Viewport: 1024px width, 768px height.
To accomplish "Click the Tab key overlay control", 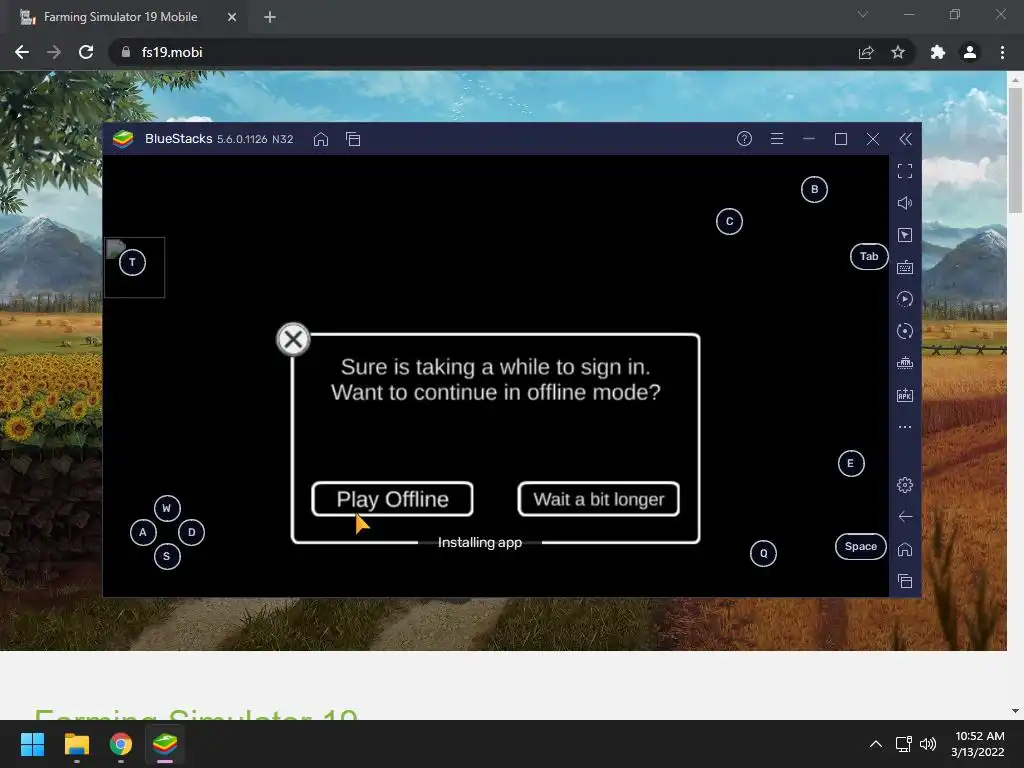I will click(x=869, y=256).
